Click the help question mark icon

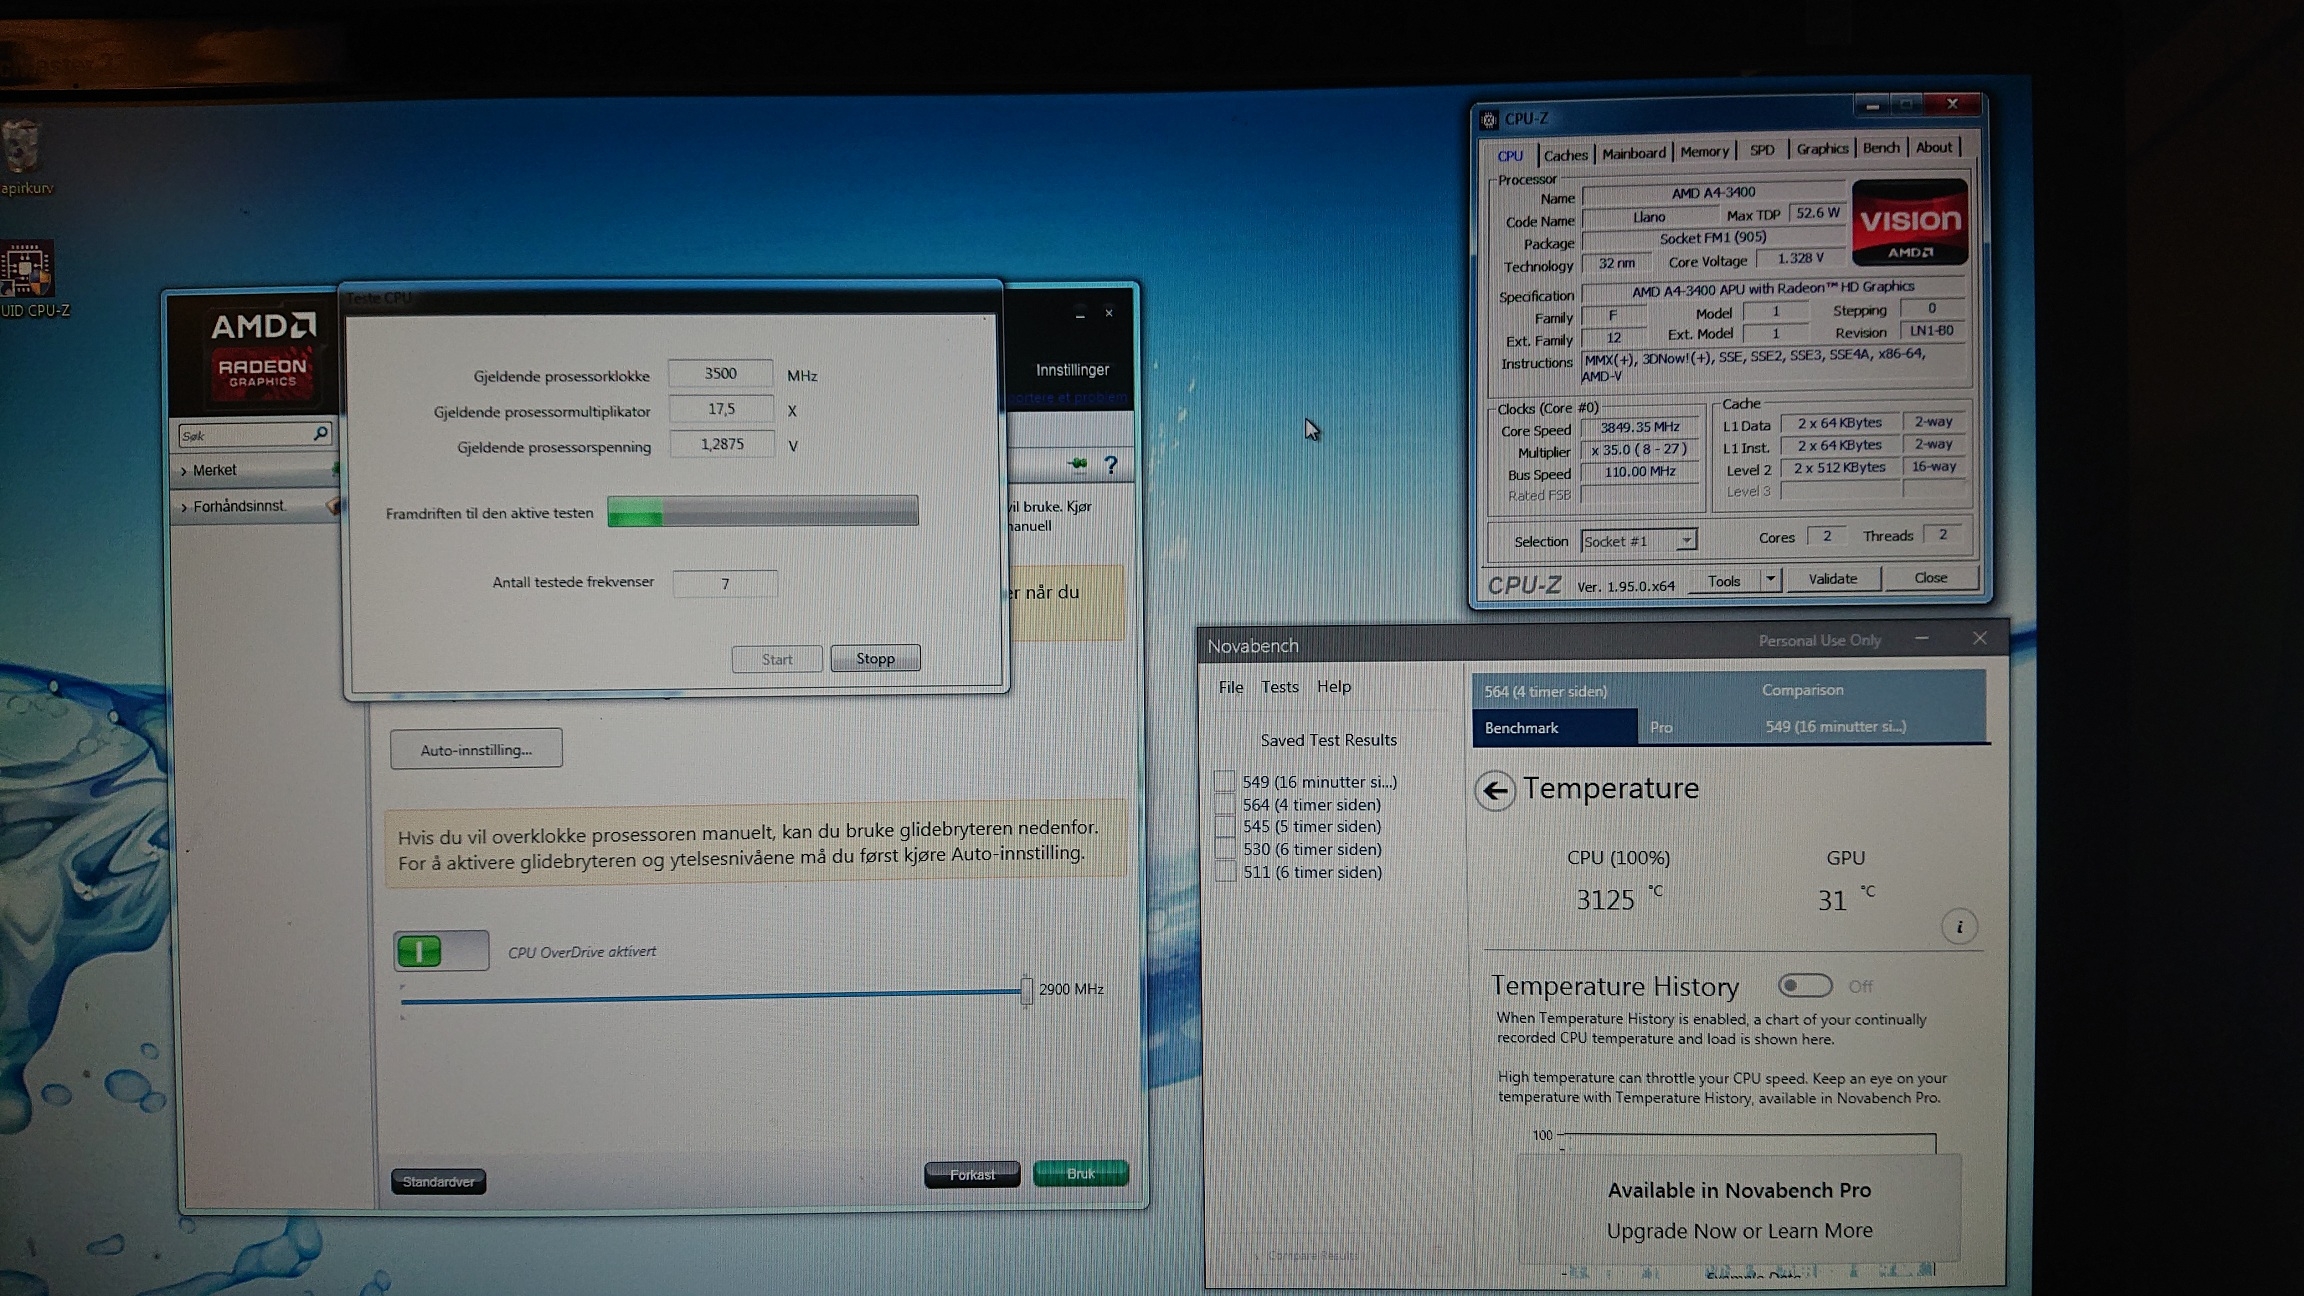1110,465
